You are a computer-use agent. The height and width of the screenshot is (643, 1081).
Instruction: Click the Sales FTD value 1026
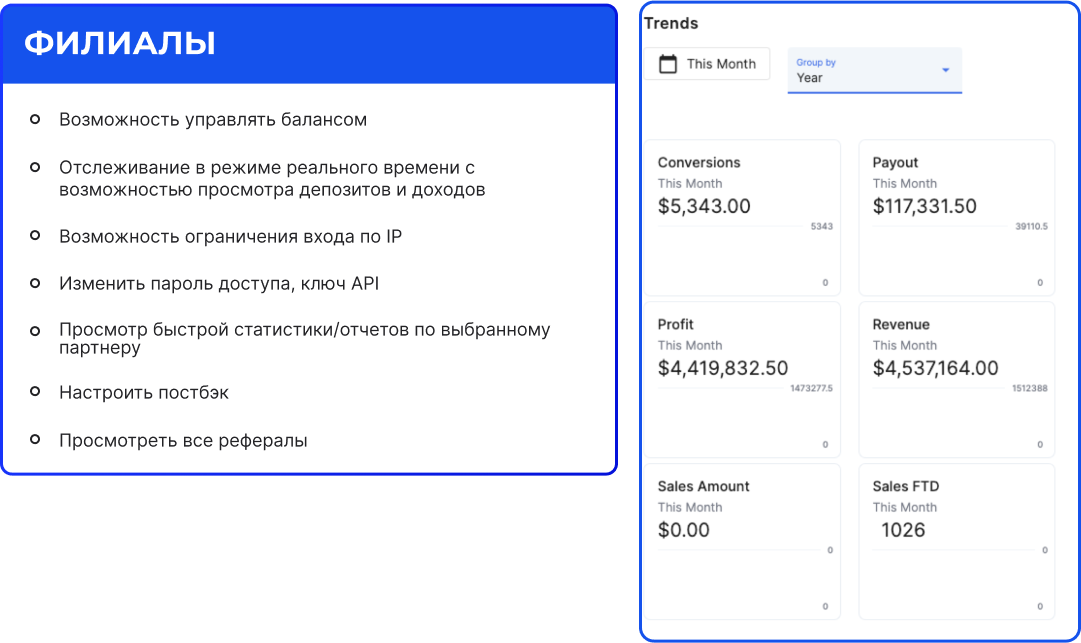pyautogui.click(x=902, y=531)
